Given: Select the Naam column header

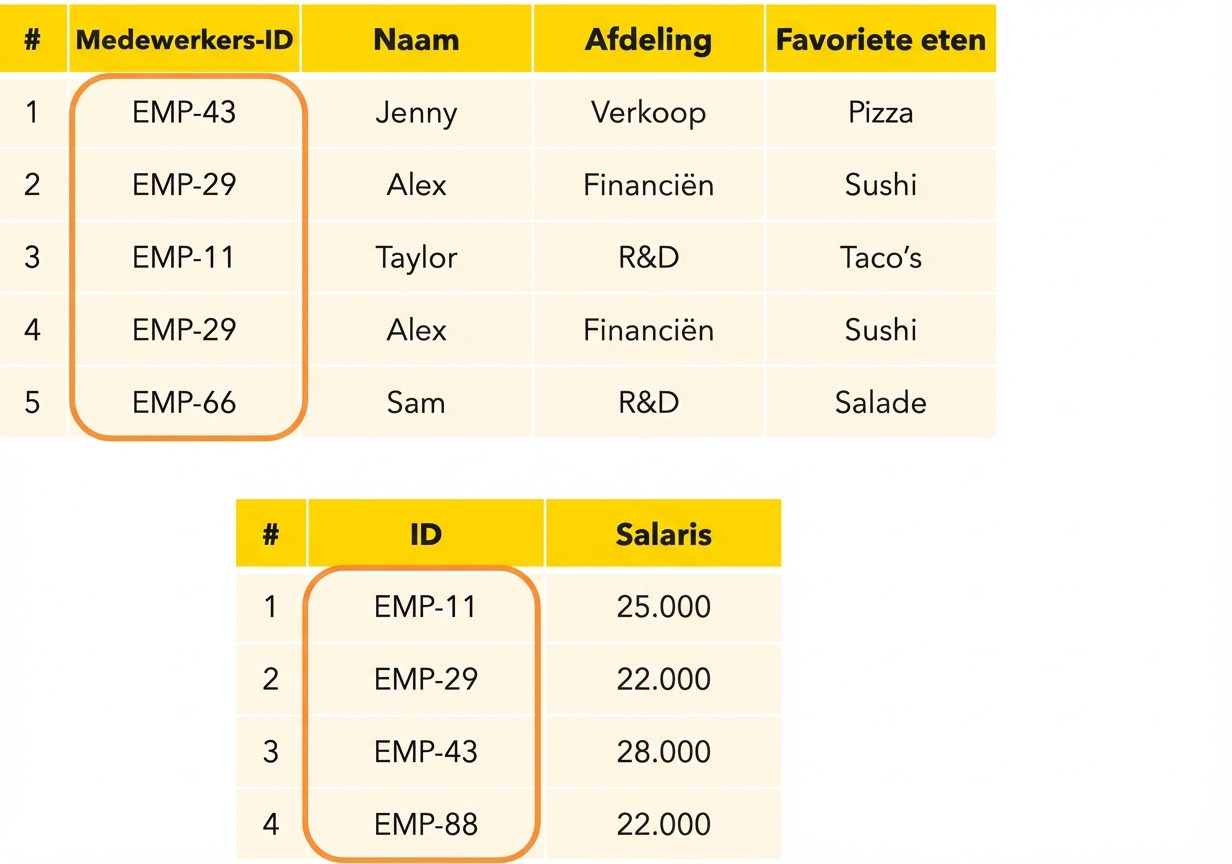Looking at the screenshot, I should 416,40.
